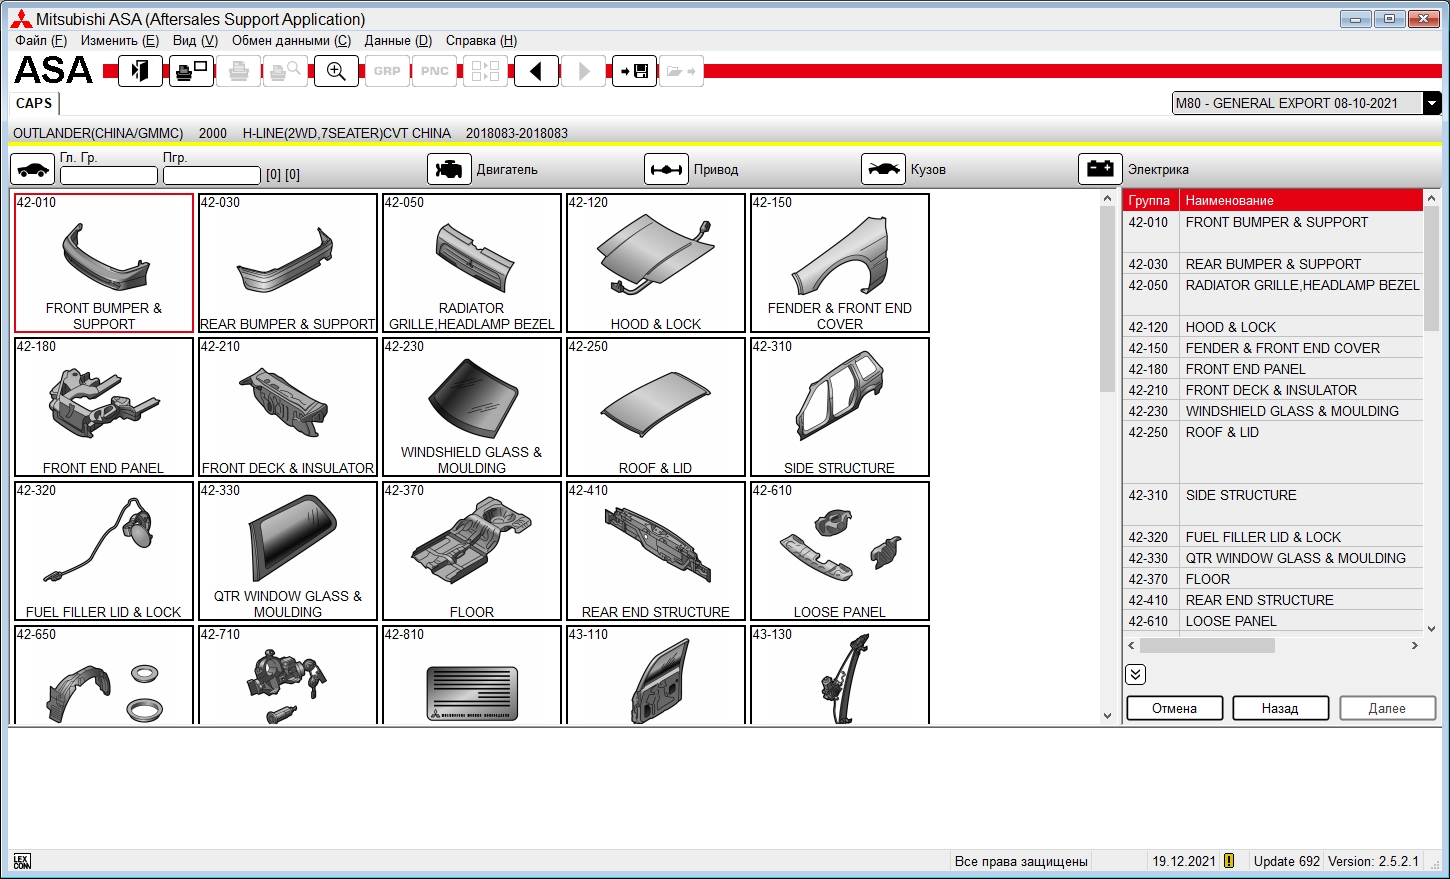The height and width of the screenshot is (879, 1450).
Task: Select the HOOD & LOCK row in group list
Action: (x=1273, y=327)
